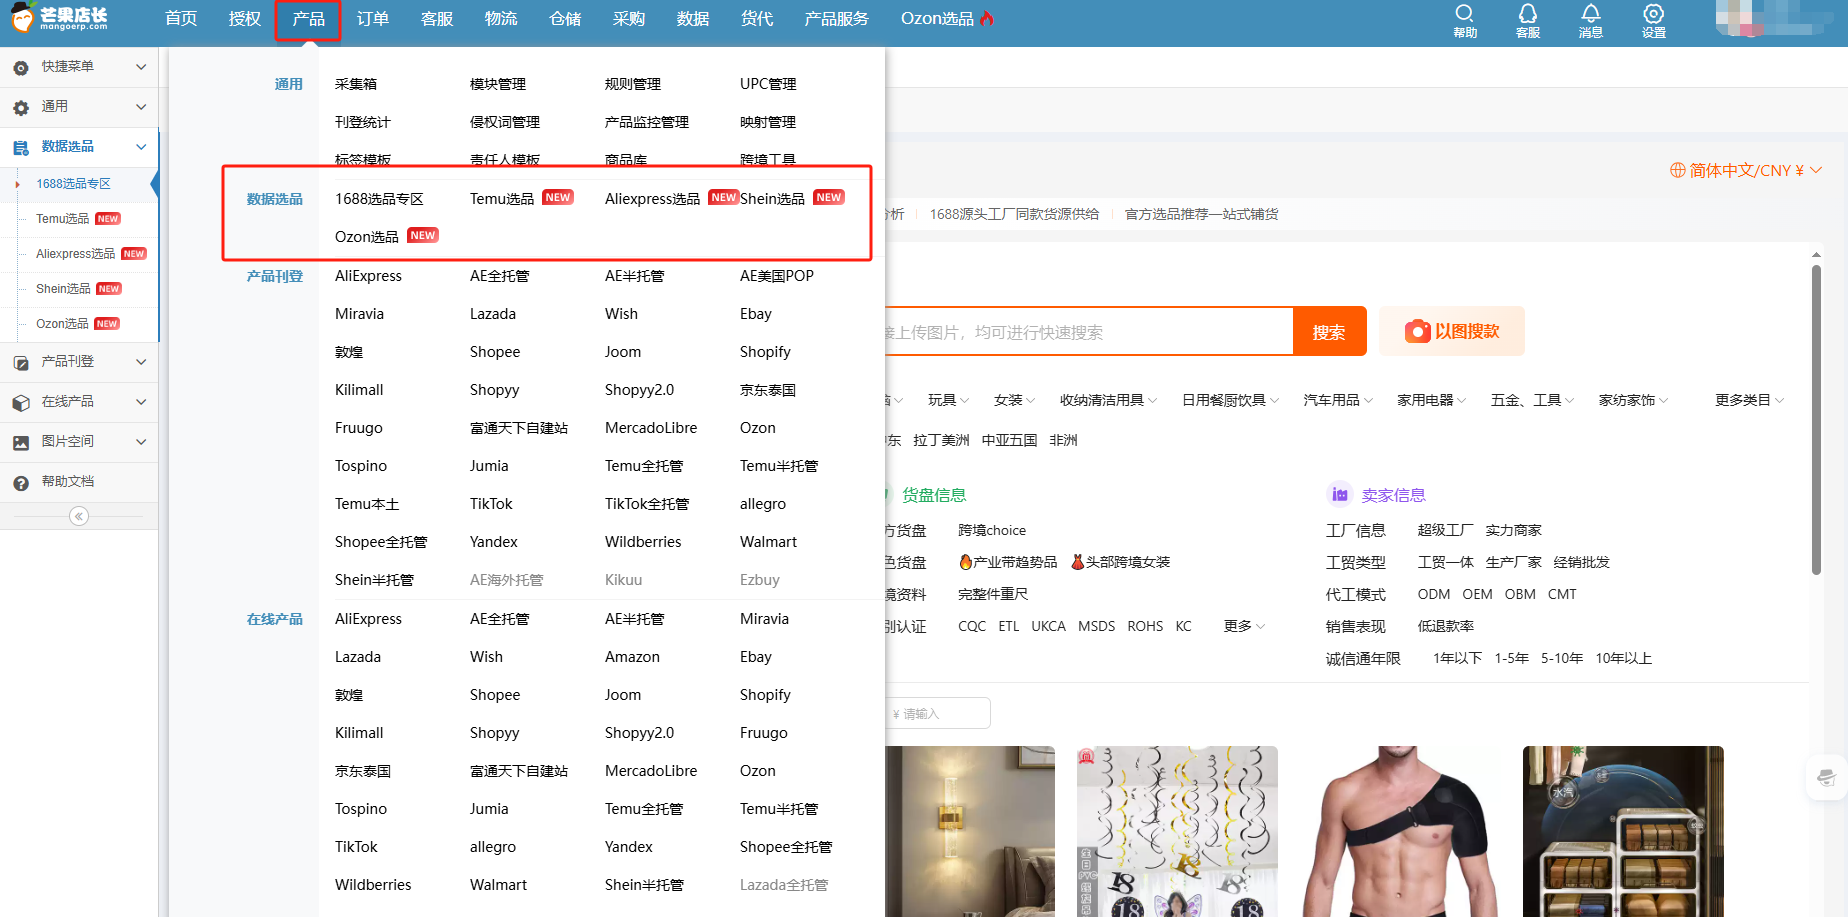Open the shoulder brace product thumbnail
1848x917 pixels.
coord(1400,831)
